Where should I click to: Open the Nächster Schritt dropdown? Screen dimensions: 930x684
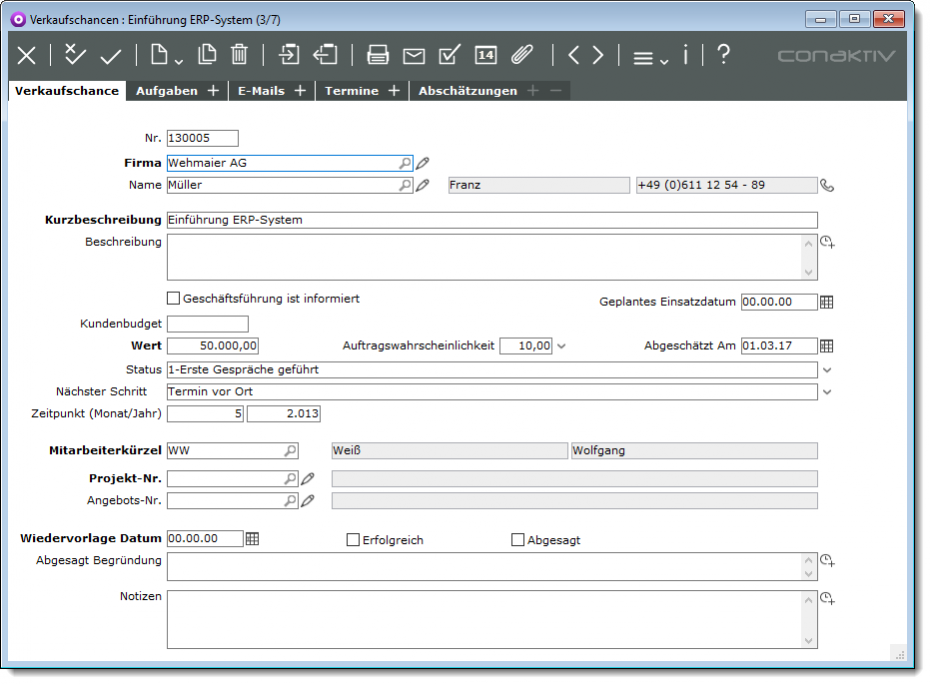pyautogui.click(x=826, y=392)
